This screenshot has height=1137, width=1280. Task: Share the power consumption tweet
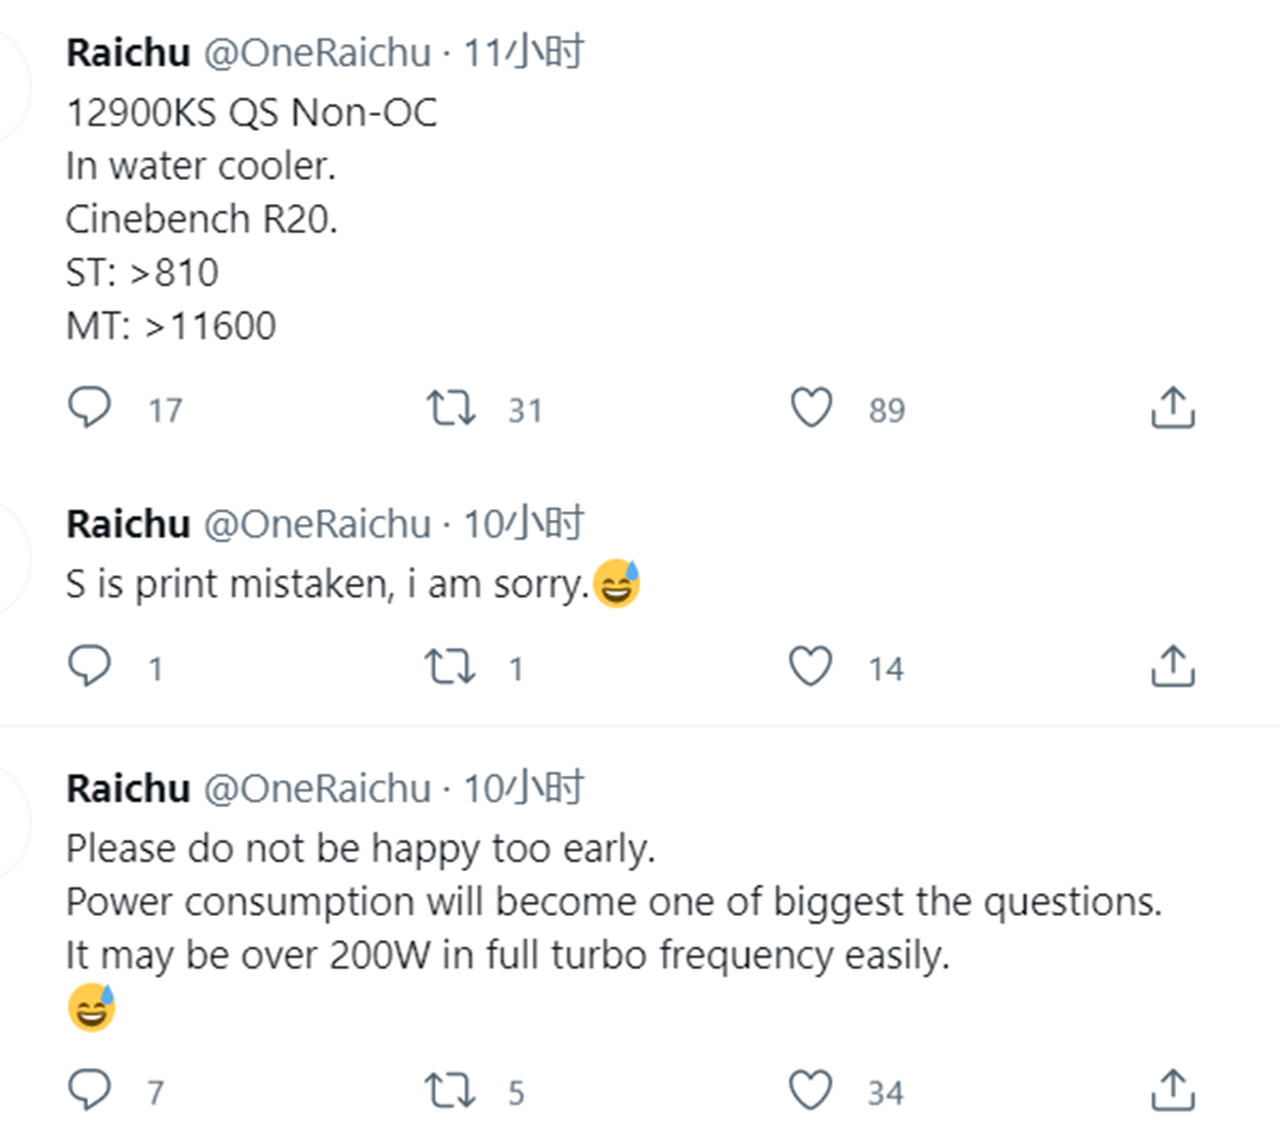[1172, 1090]
